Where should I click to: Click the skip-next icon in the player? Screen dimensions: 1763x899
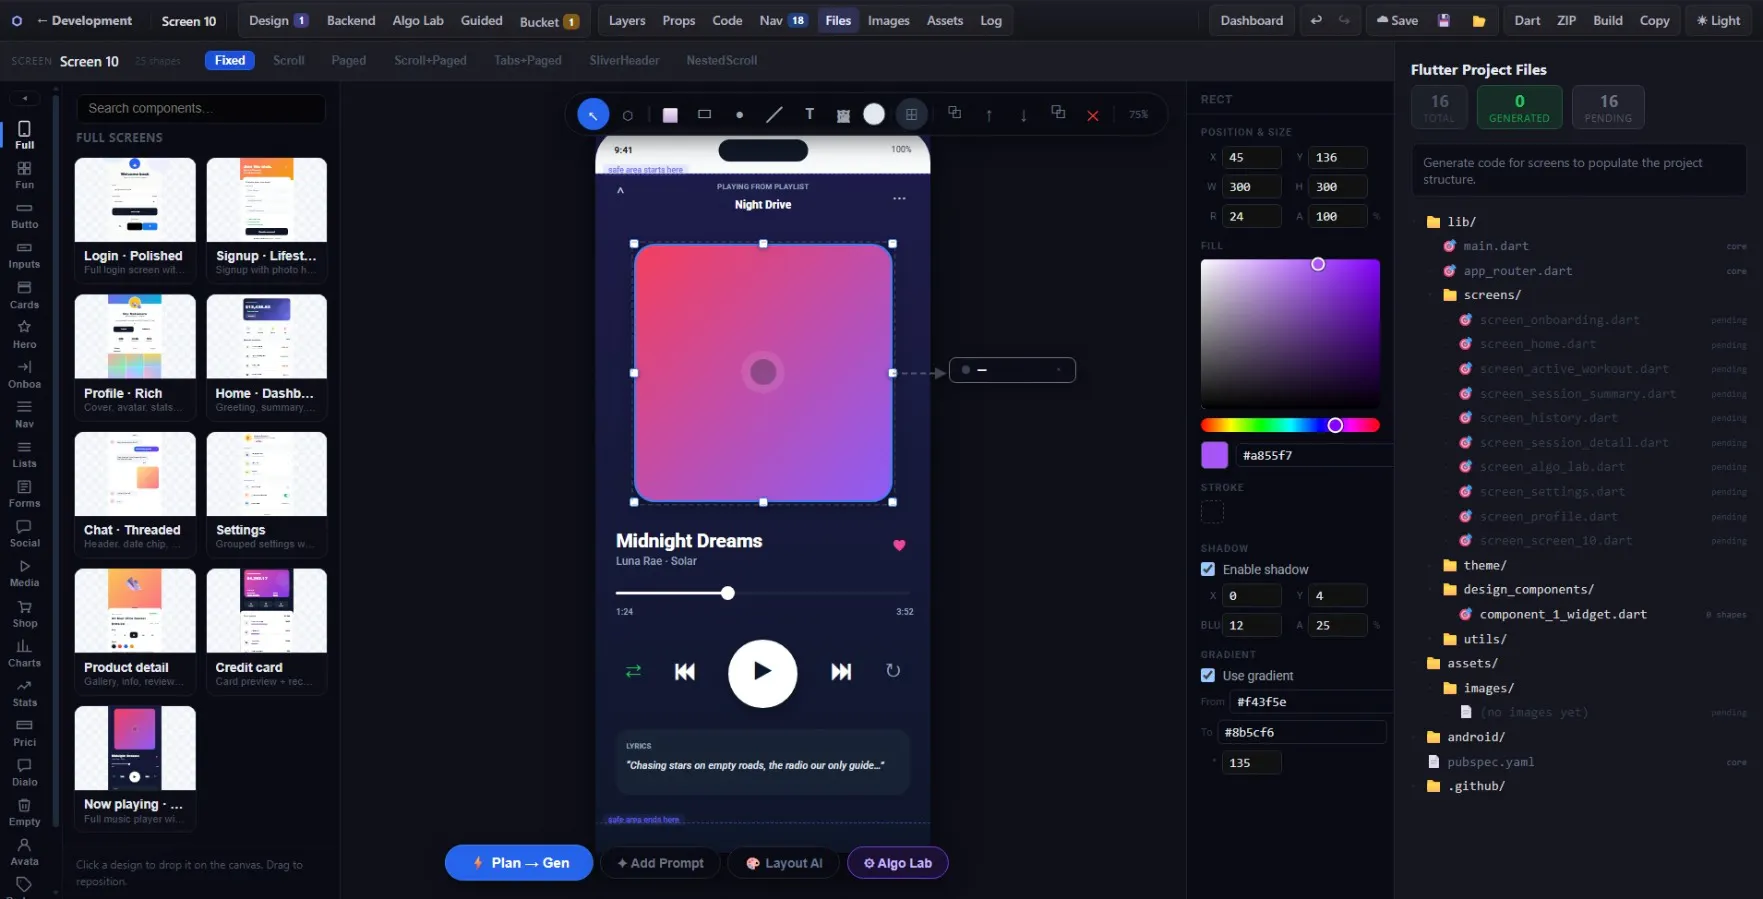point(841,671)
